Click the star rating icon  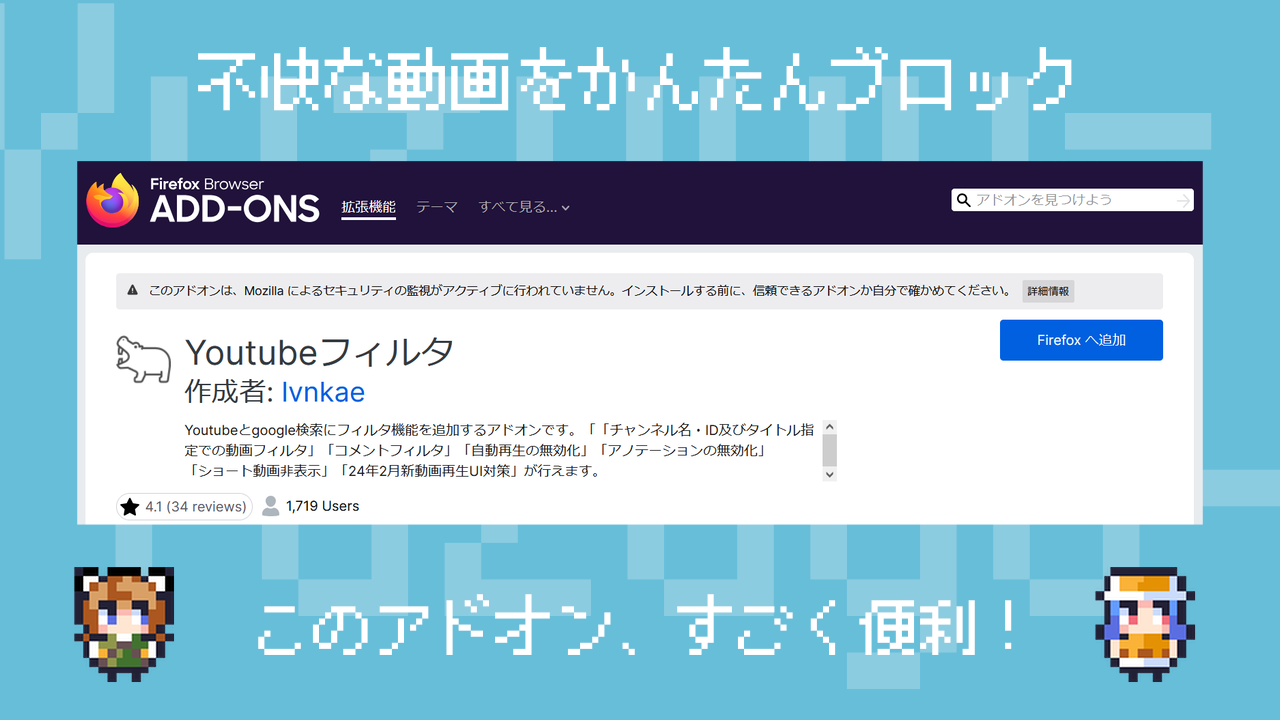tap(130, 507)
